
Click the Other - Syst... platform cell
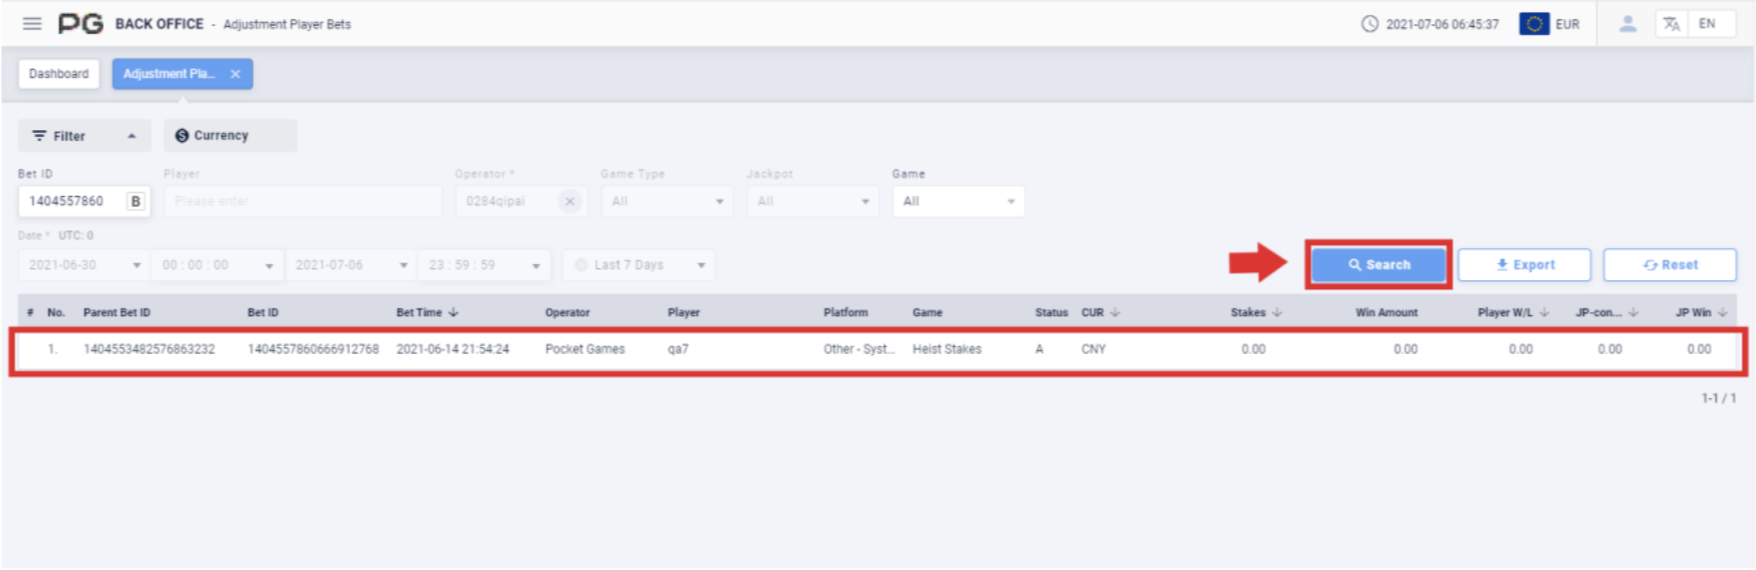click(859, 349)
